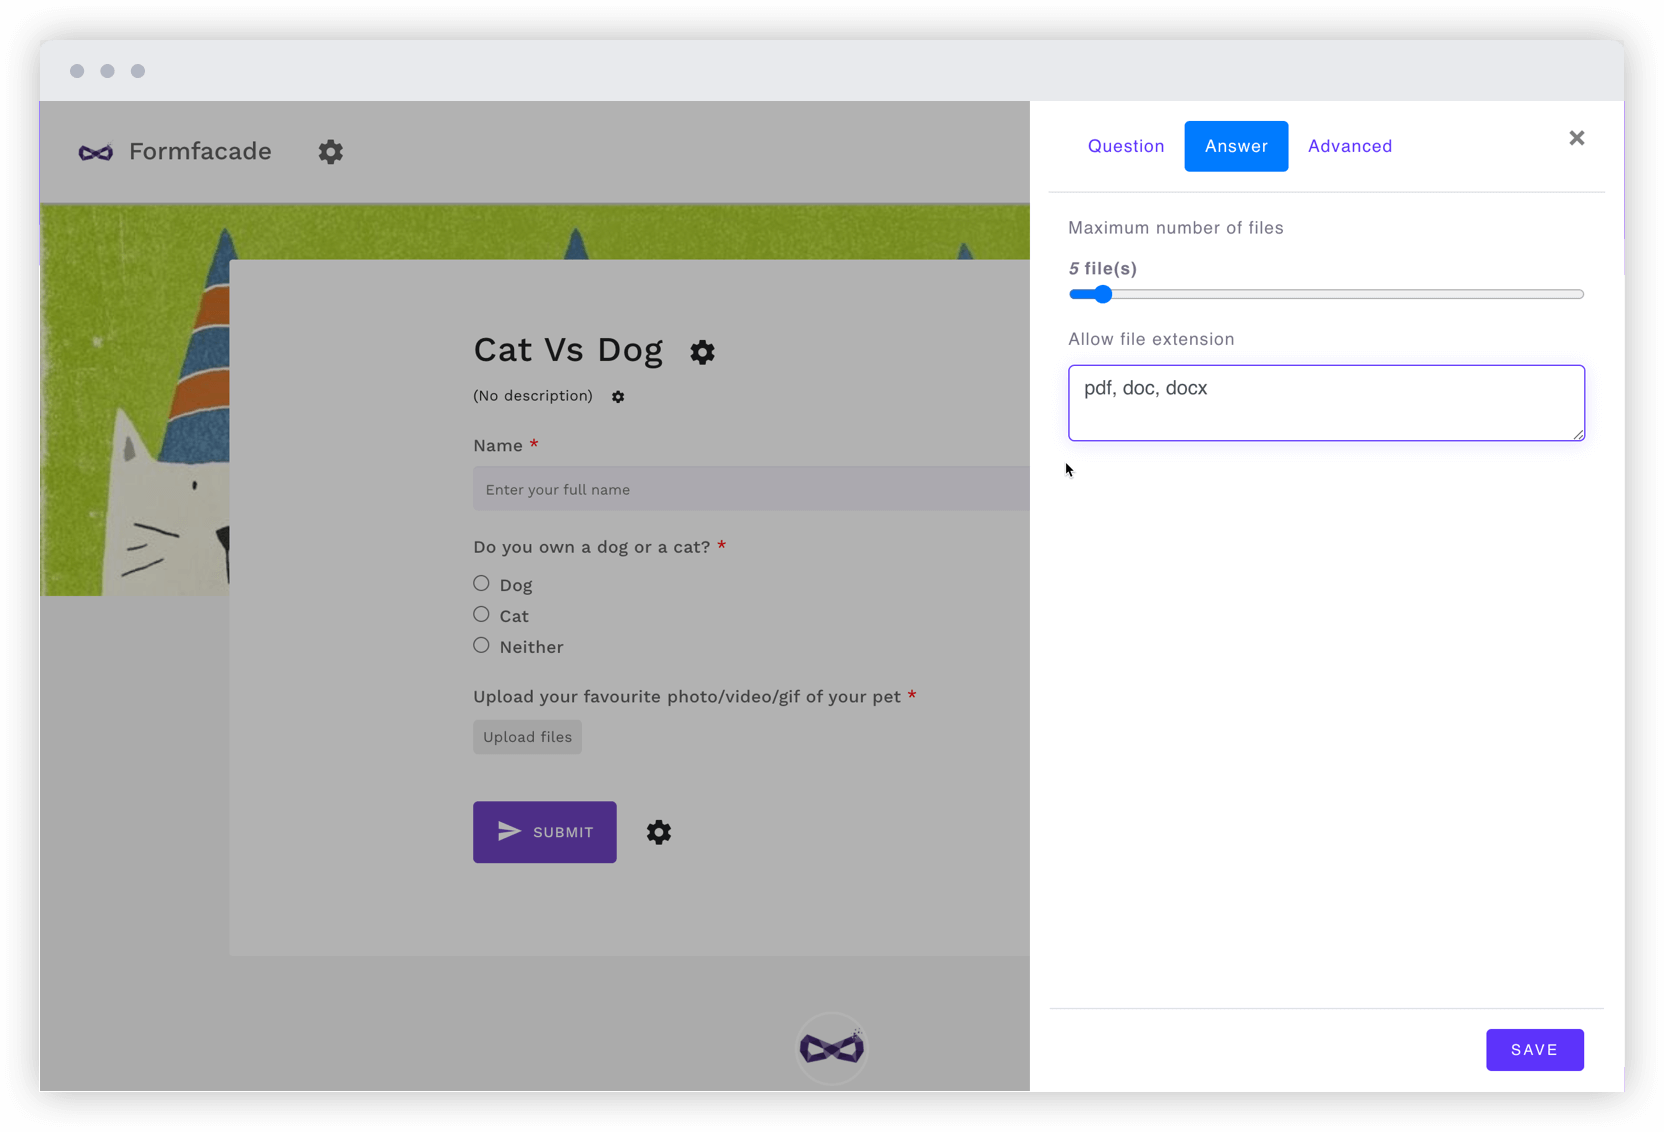Click the Cat Vs Dog form title
Screen dimensions: 1664x1132
[x=568, y=350]
